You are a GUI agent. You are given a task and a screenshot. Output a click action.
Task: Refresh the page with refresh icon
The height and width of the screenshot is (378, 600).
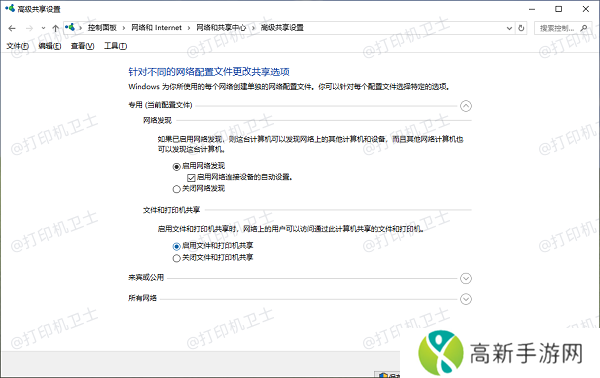pyautogui.click(x=521, y=28)
